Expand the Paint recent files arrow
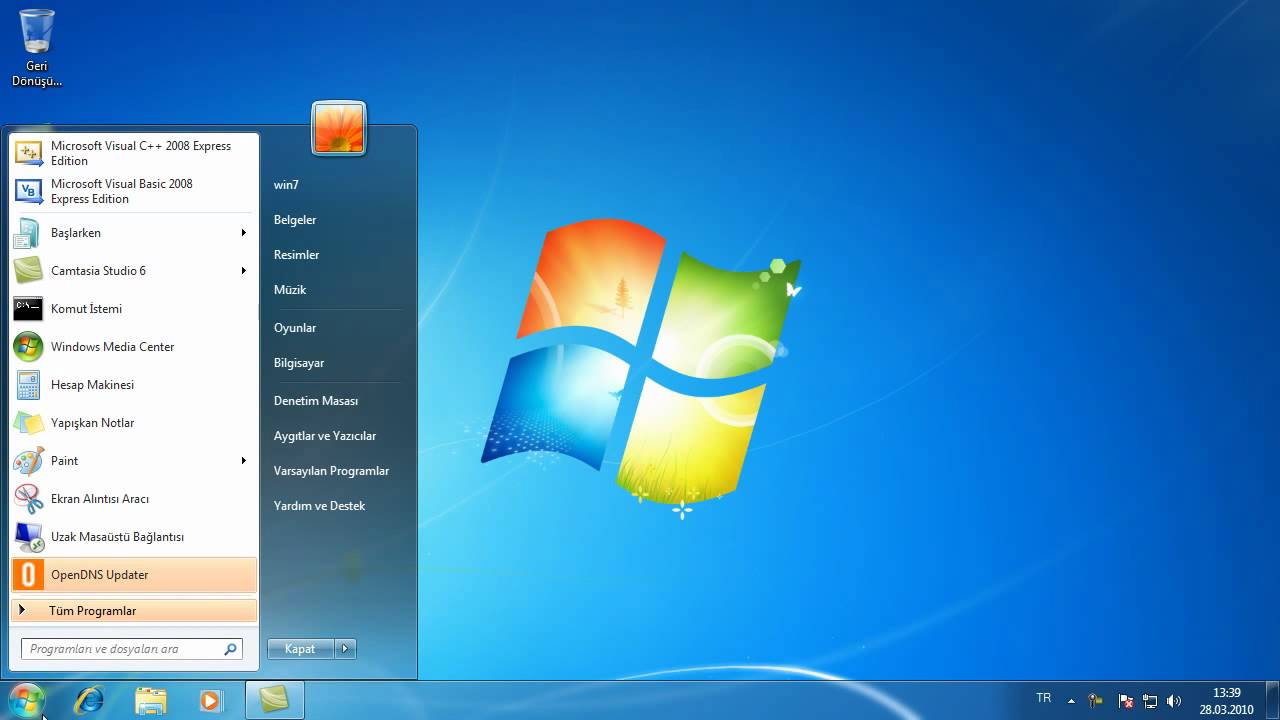 pos(243,461)
